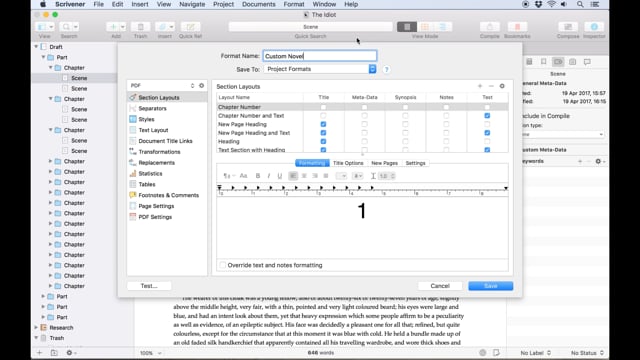Click the Cancel button

[440, 286]
